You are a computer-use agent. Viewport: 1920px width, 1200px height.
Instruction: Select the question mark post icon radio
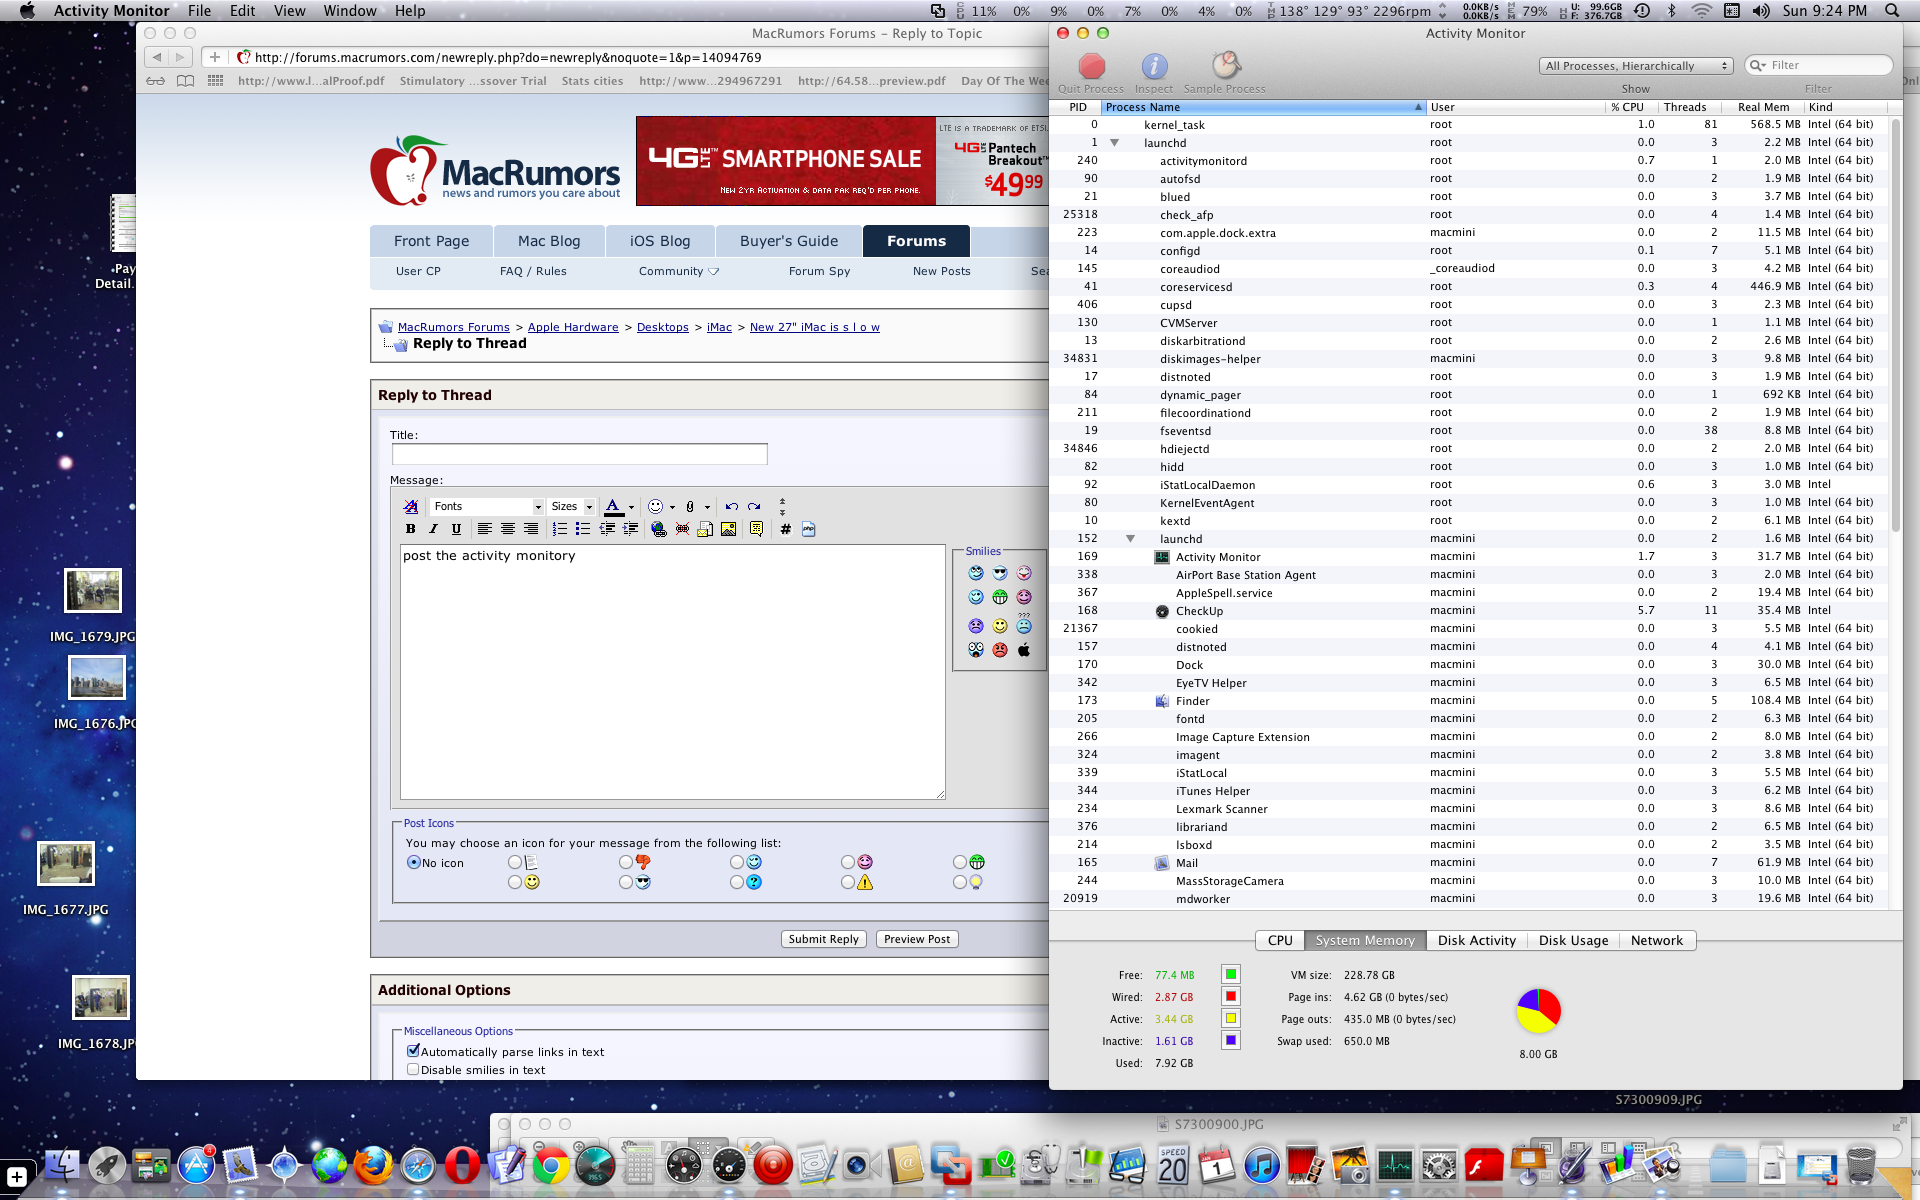tap(737, 882)
